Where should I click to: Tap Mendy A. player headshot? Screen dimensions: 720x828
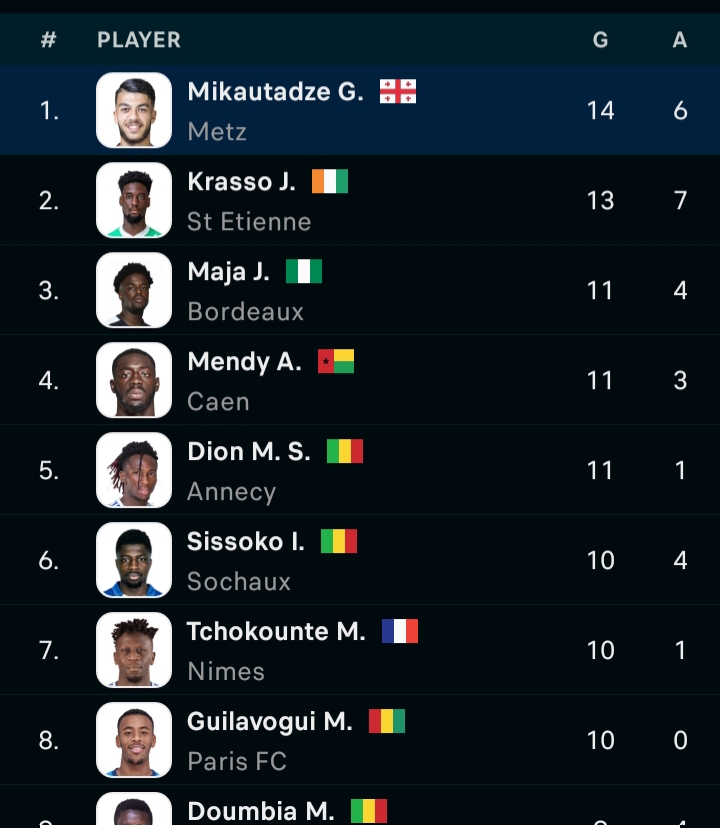point(134,380)
